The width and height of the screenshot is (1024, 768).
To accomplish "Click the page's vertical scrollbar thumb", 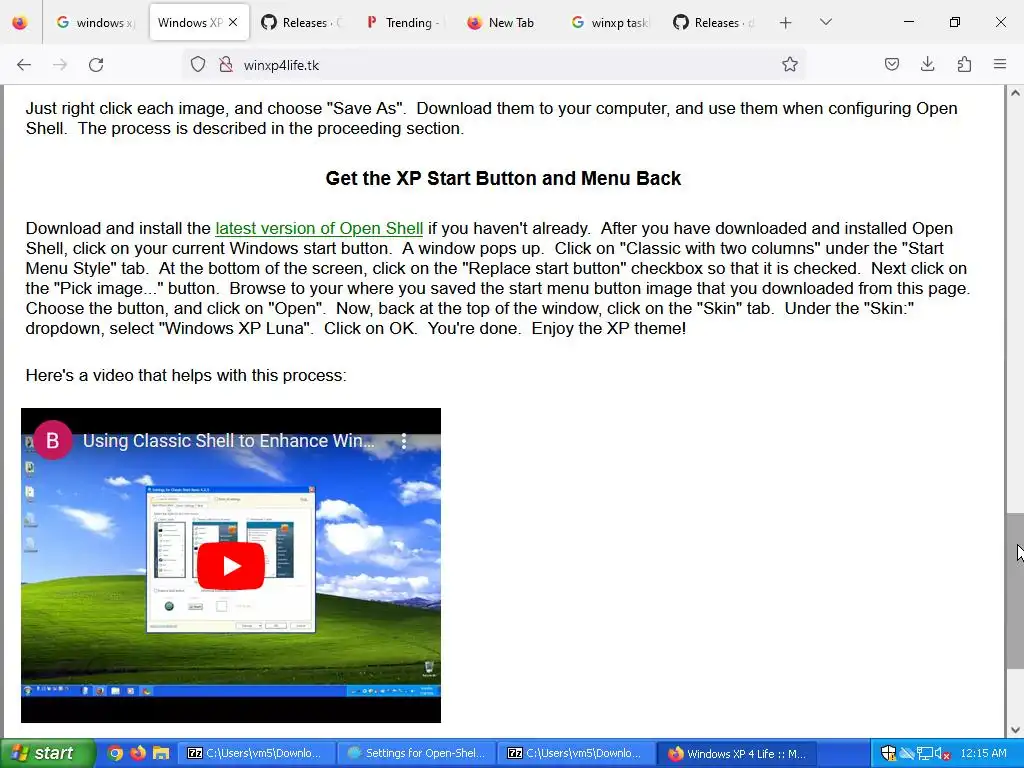I will pyautogui.click(x=1015, y=591).
